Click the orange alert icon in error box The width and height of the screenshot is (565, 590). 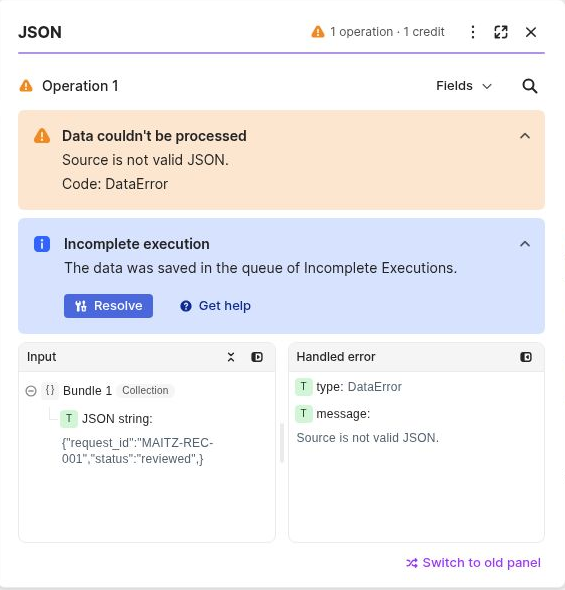click(x=42, y=136)
